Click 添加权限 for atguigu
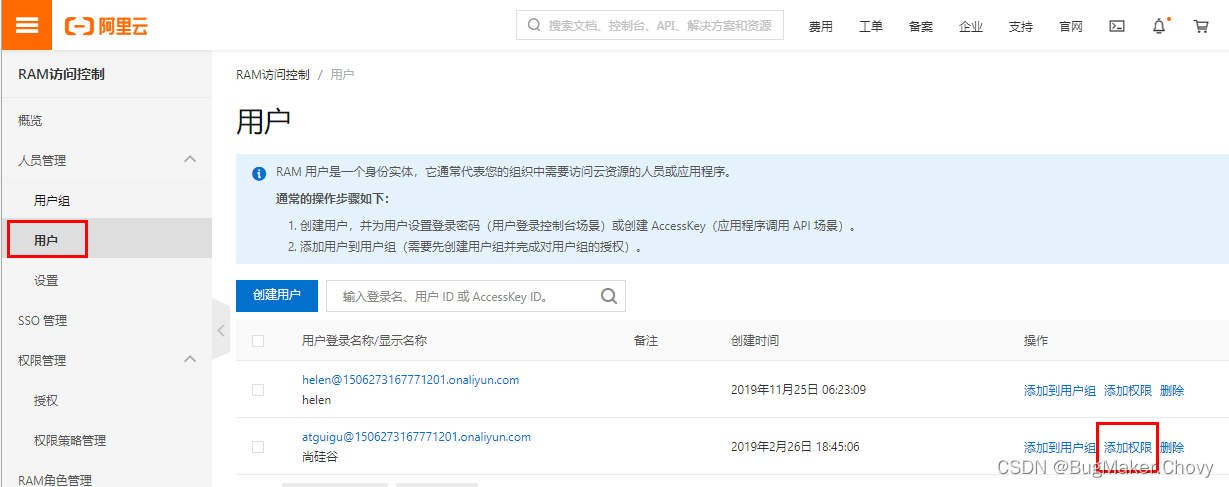 [1127, 448]
